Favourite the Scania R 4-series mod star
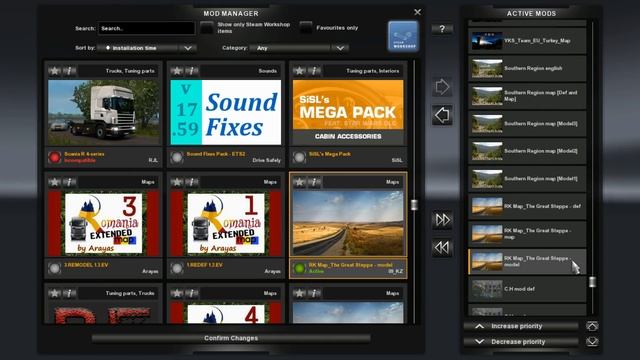The image size is (640, 360). (x=54, y=71)
